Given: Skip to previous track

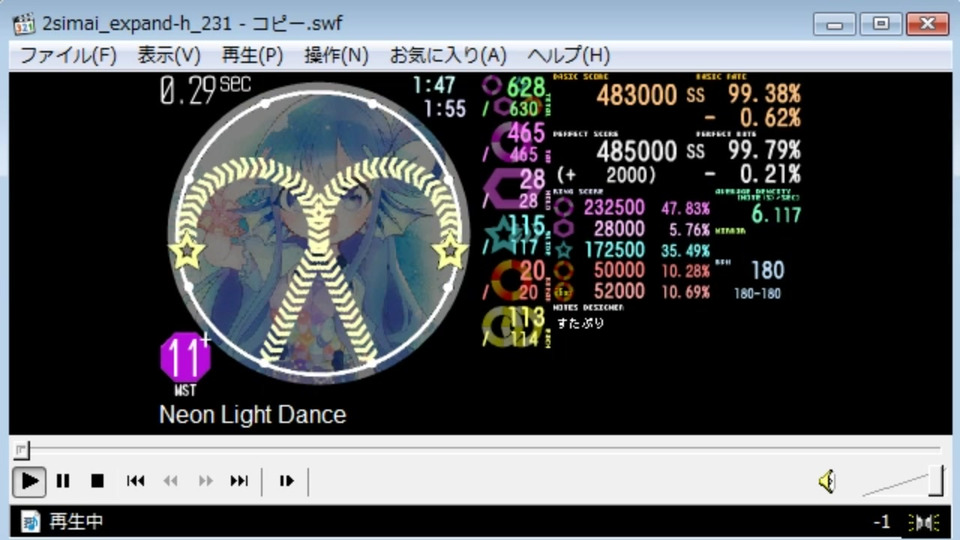Looking at the screenshot, I should click(135, 481).
